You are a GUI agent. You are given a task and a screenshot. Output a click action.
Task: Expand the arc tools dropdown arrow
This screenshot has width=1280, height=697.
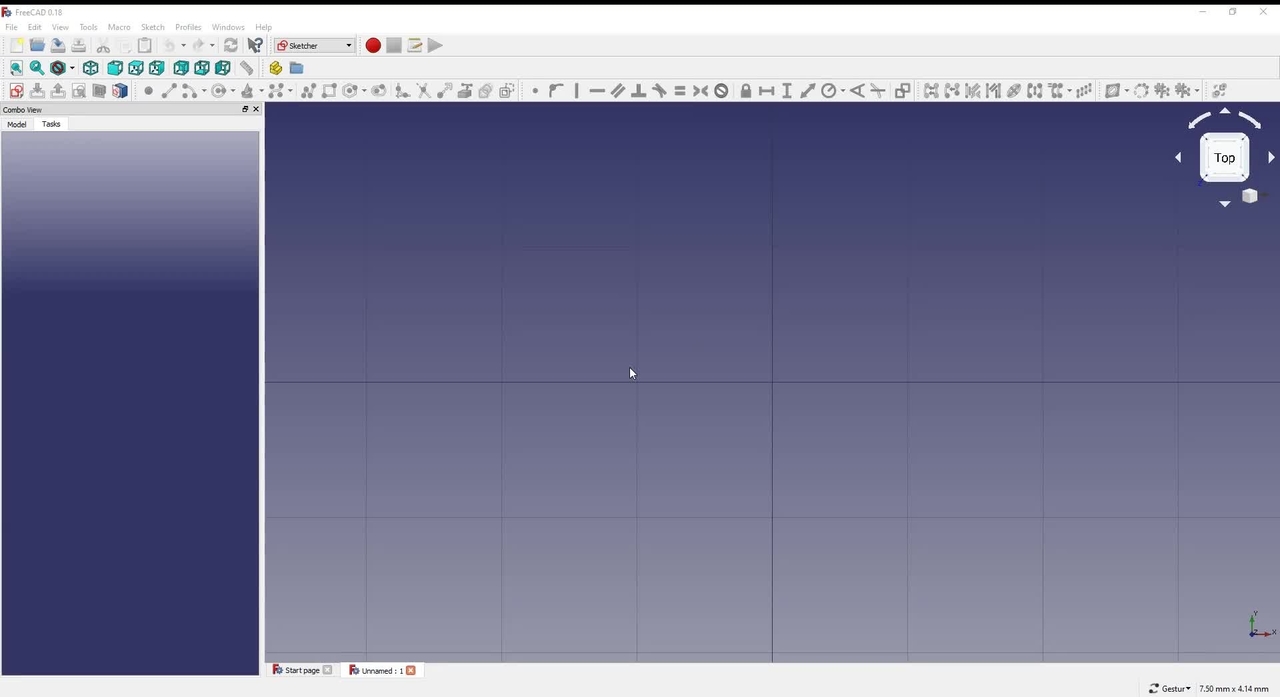pos(203,91)
